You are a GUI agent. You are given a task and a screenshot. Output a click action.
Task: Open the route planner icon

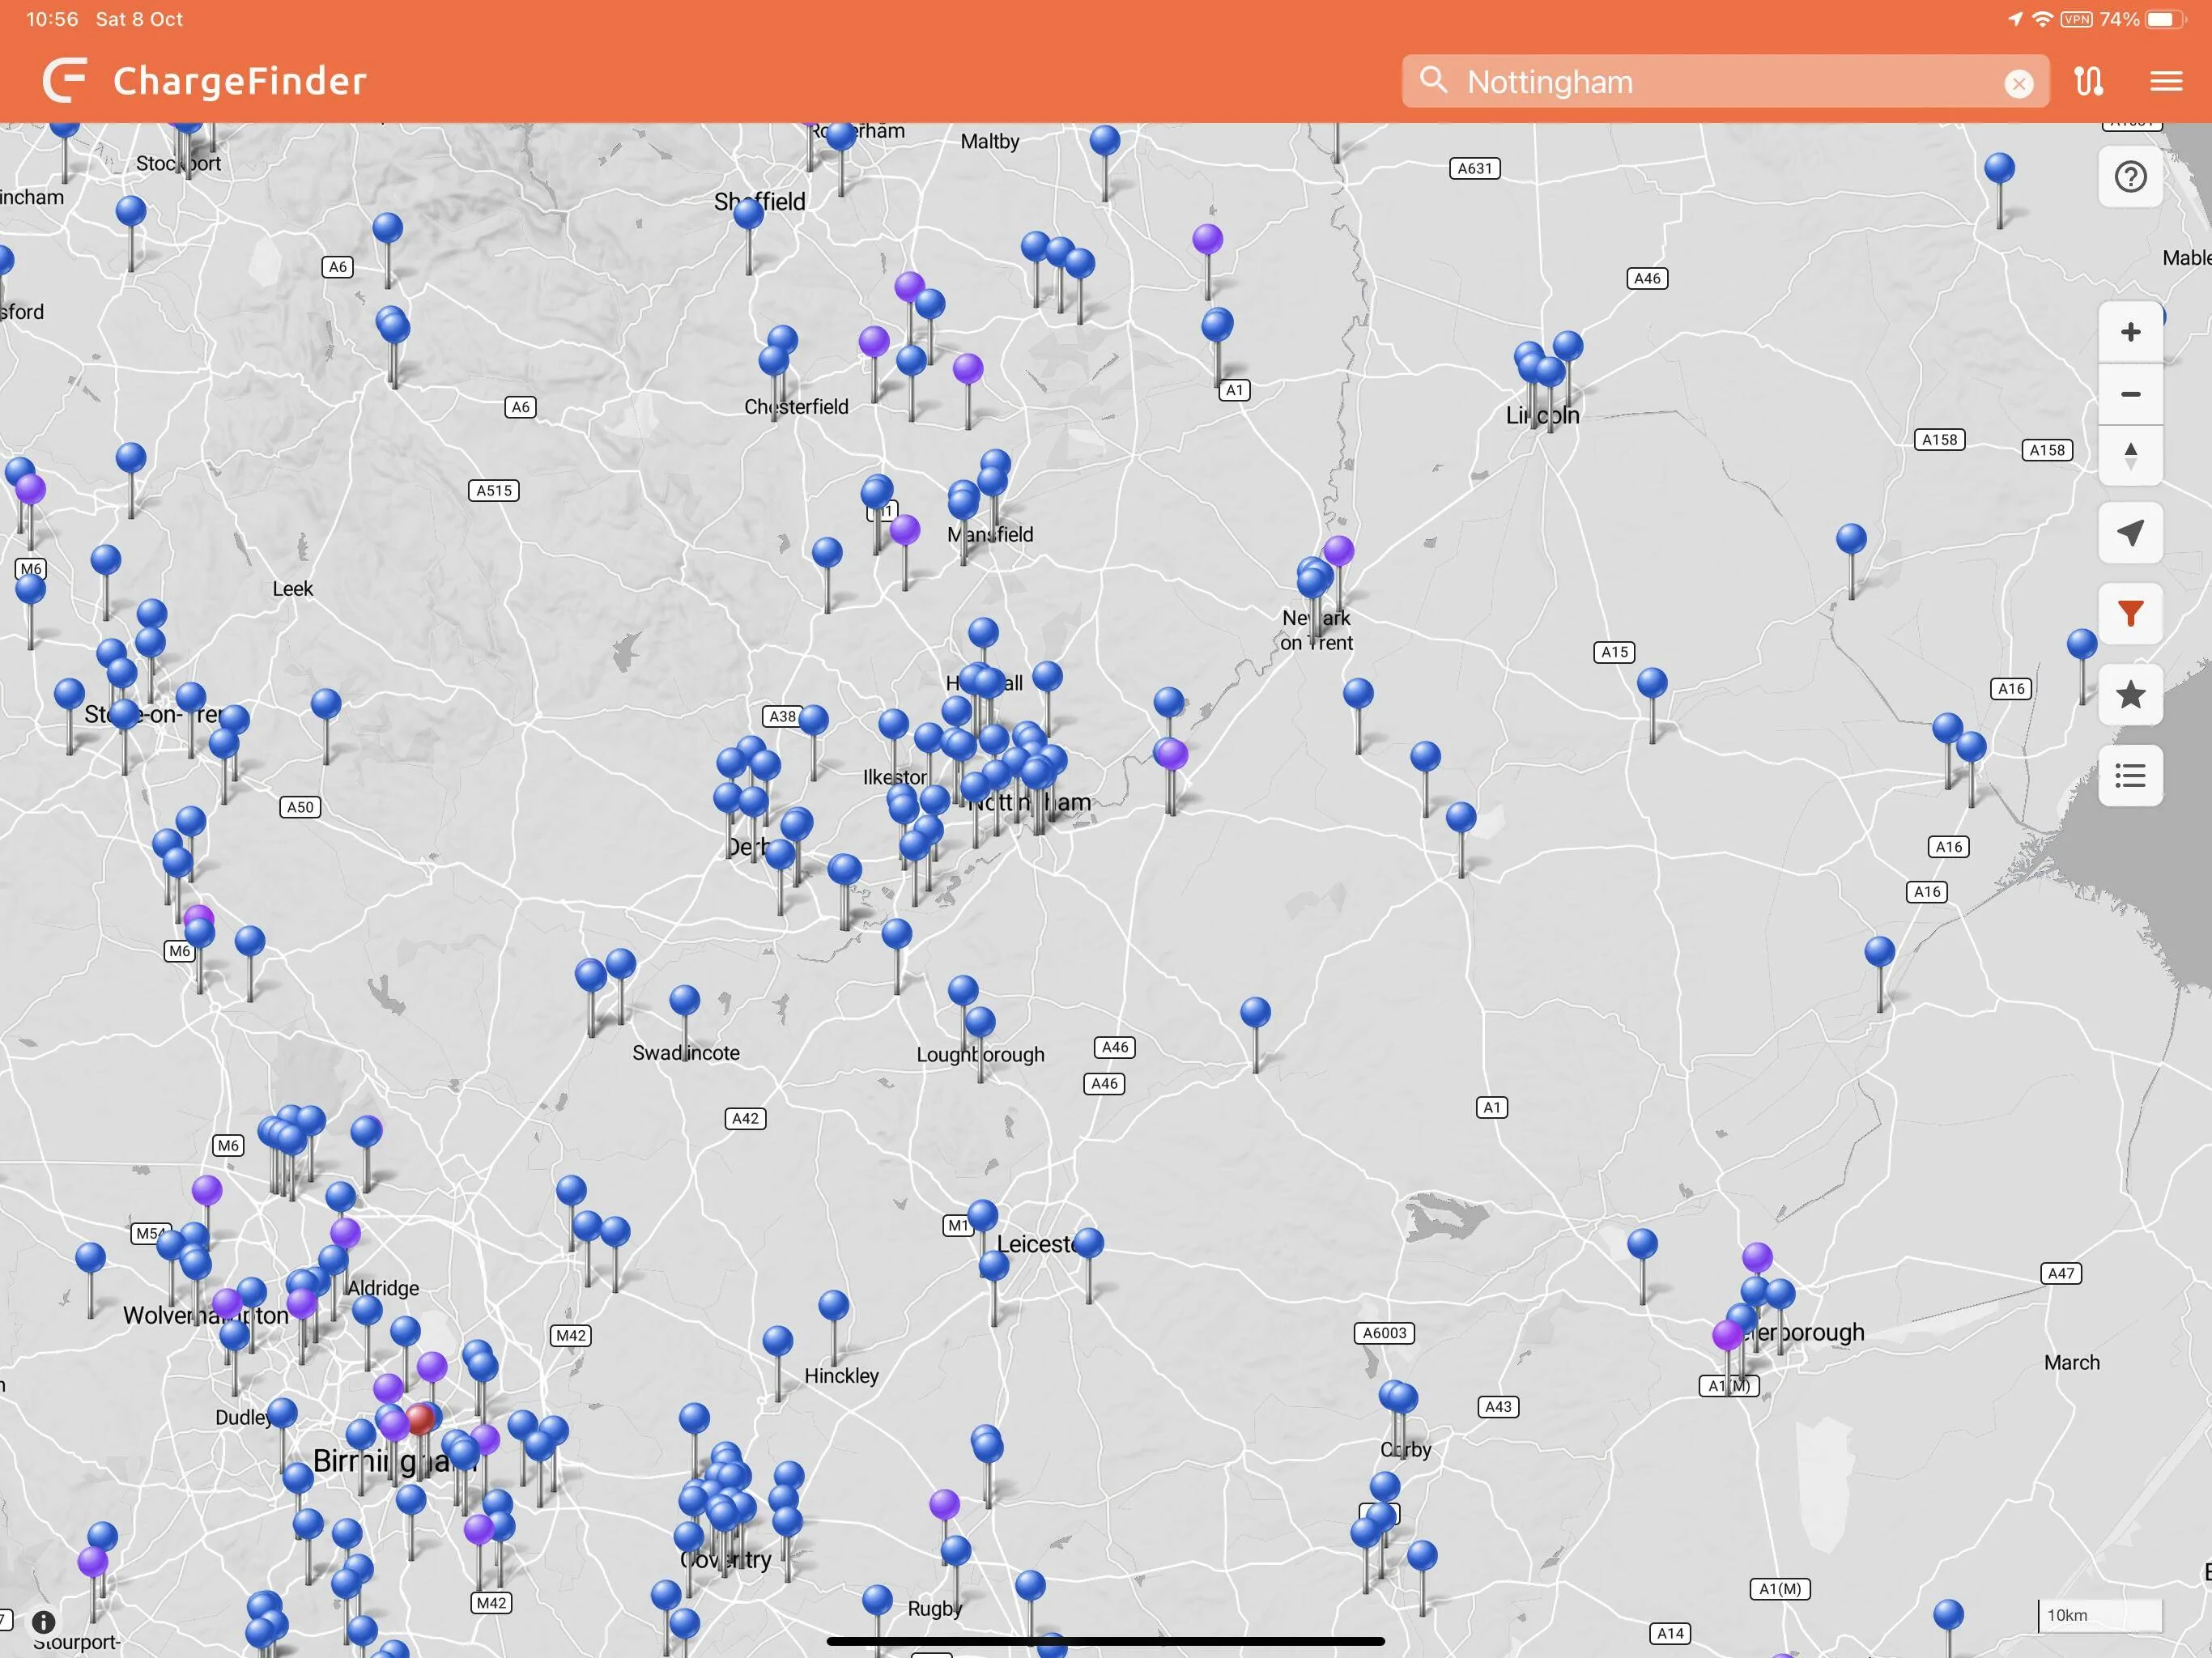point(2089,81)
